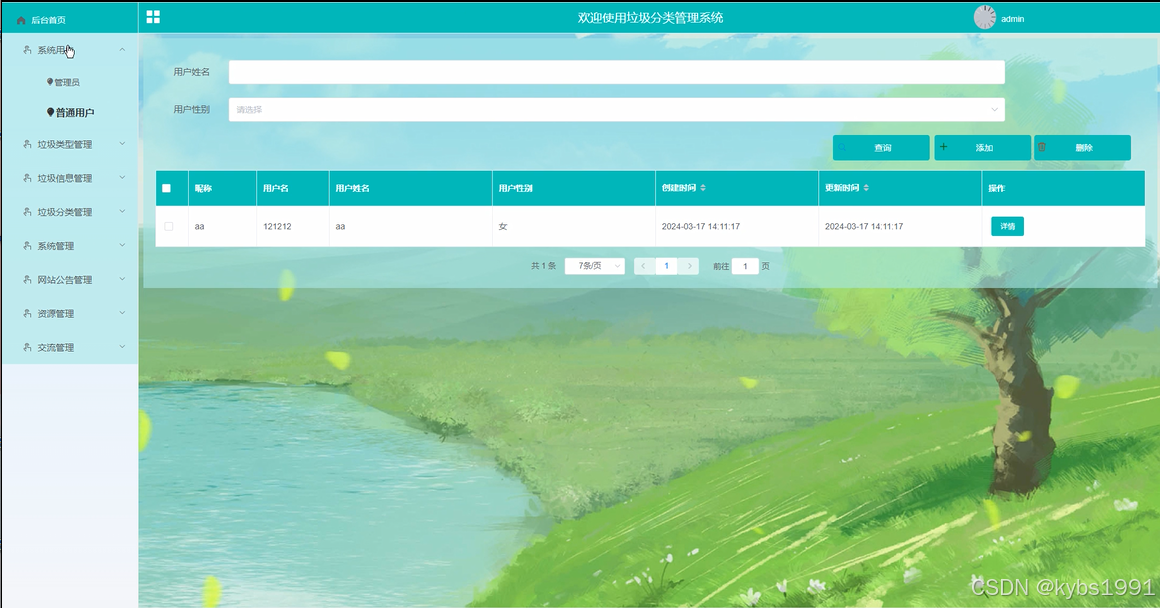Click the pin icon beside 普通用户
Screen dimensions: 1160x608
pos(50,112)
